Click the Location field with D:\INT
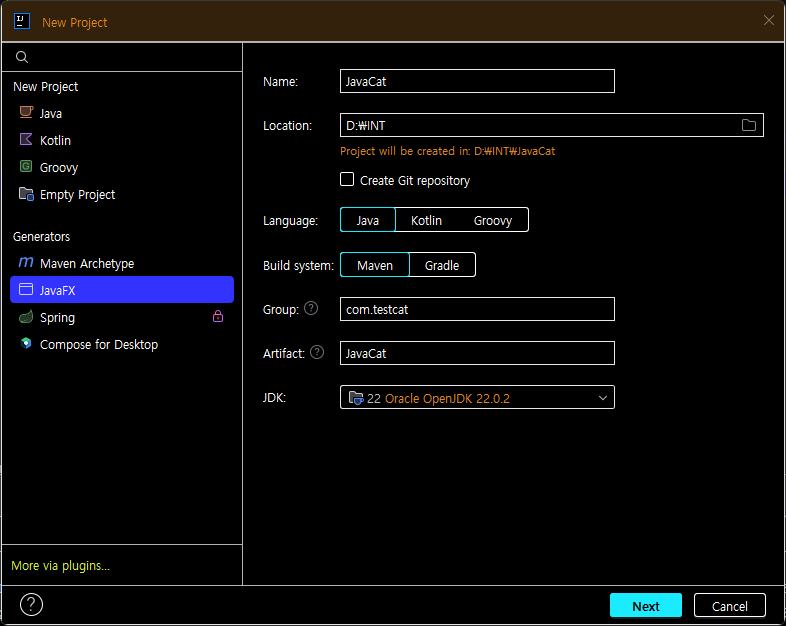This screenshot has height=626, width=786. 551,125
